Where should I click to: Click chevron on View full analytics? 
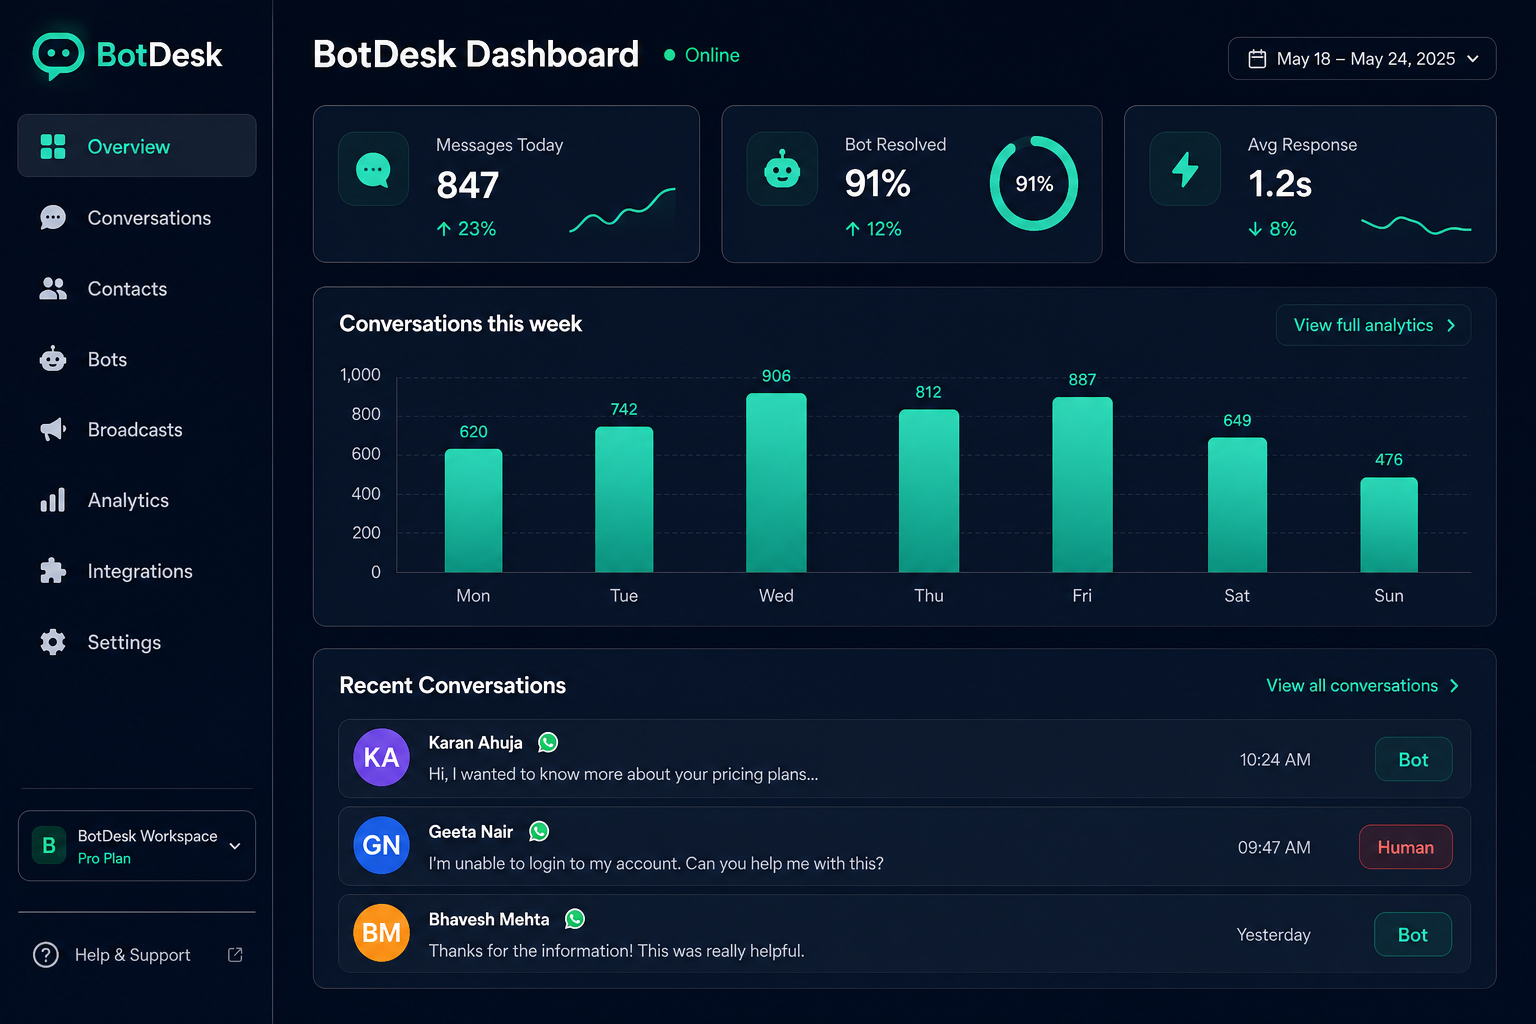1451,325
